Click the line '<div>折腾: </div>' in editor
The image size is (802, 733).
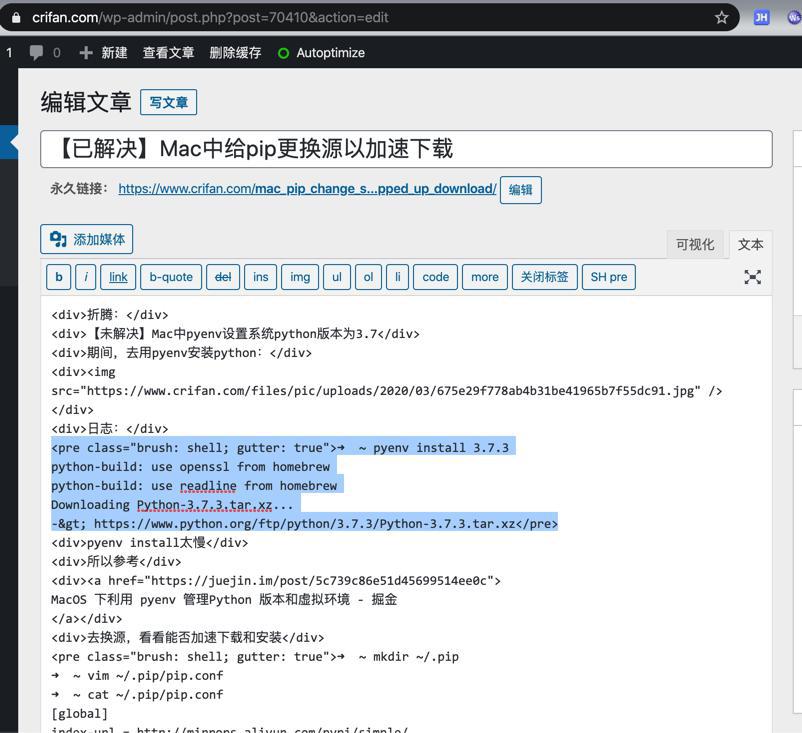[x=109, y=315]
